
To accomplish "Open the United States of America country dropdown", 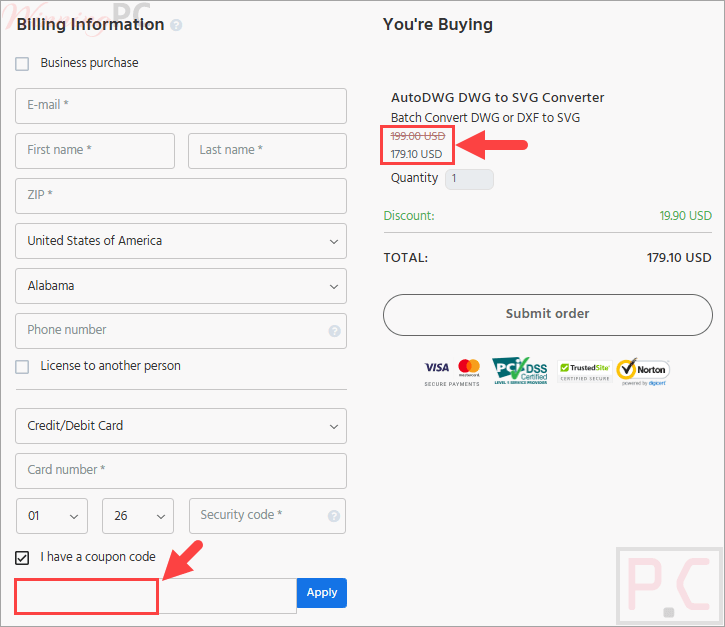I will pyautogui.click(x=181, y=241).
